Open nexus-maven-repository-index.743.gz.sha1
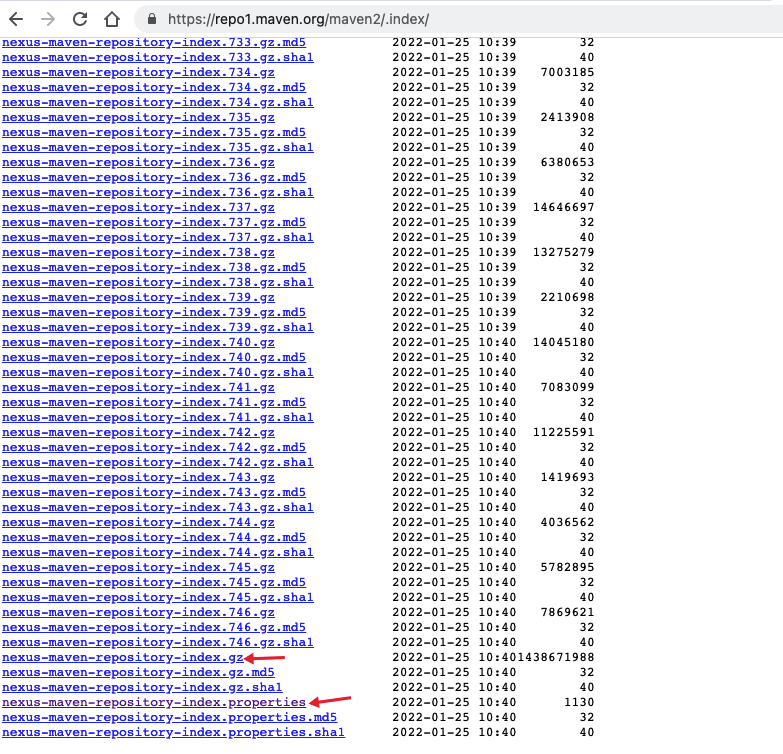The height and width of the screenshot is (754, 783). point(158,507)
